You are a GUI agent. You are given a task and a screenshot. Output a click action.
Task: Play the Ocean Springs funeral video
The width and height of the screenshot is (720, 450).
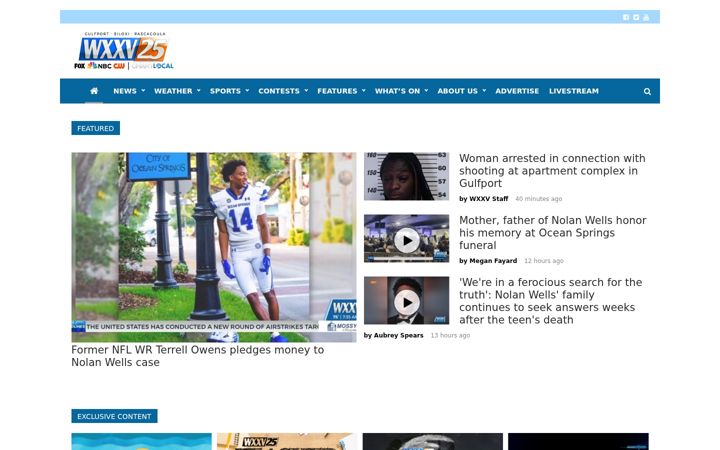(406, 239)
